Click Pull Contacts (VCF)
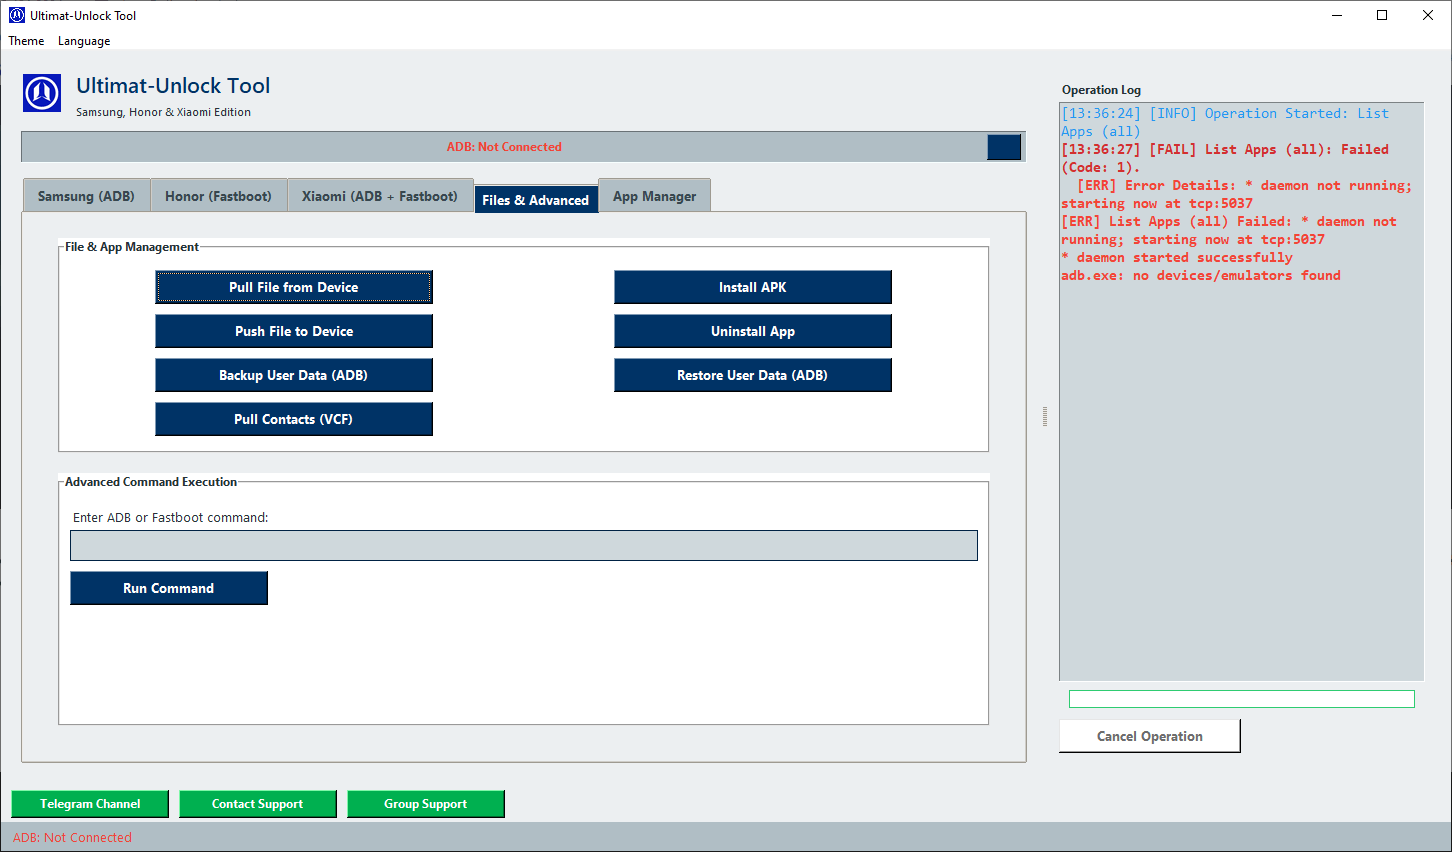This screenshot has width=1452, height=852. pos(293,419)
